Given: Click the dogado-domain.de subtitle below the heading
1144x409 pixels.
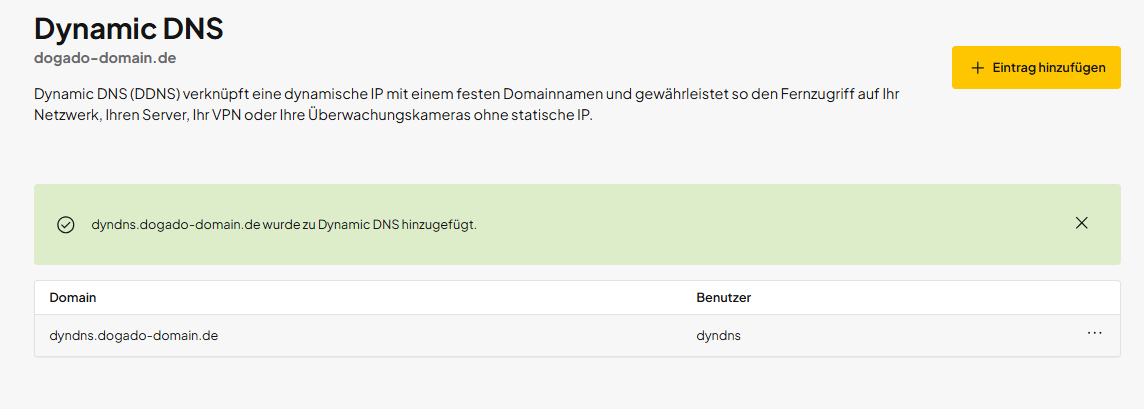Looking at the screenshot, I should (105, 58).
